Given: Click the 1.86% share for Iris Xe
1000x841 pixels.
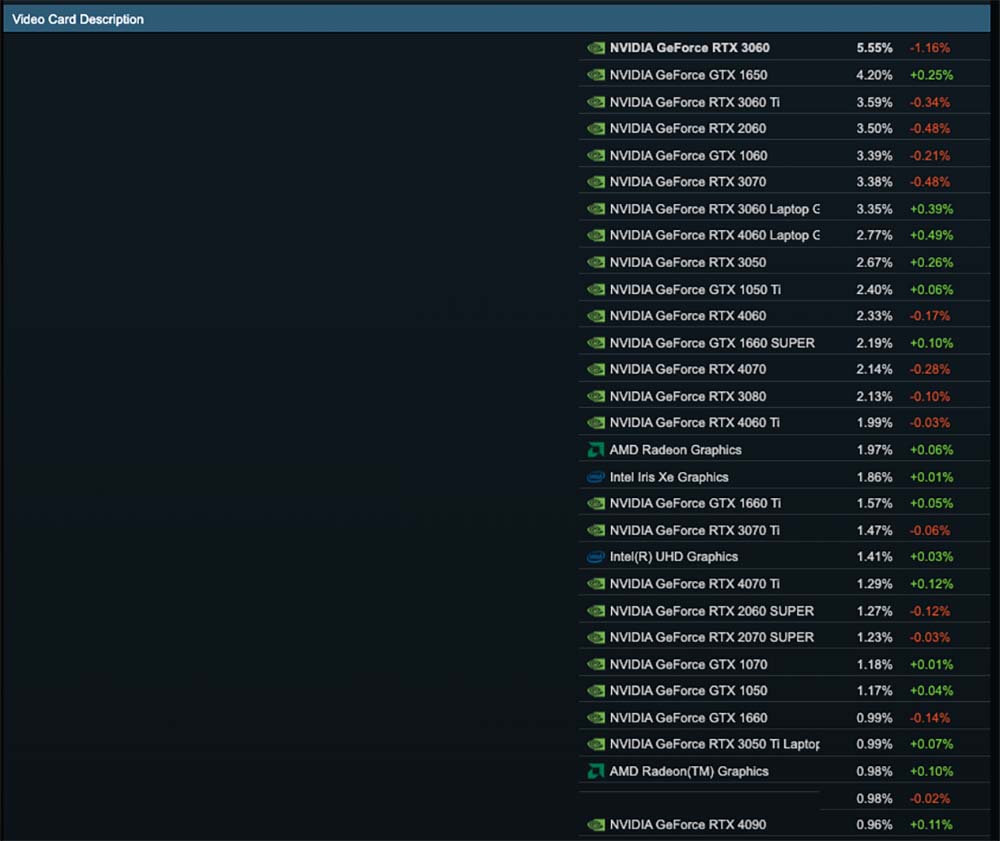Looking at the screenshot, I should pyautogui.click(x=874, y=477).
